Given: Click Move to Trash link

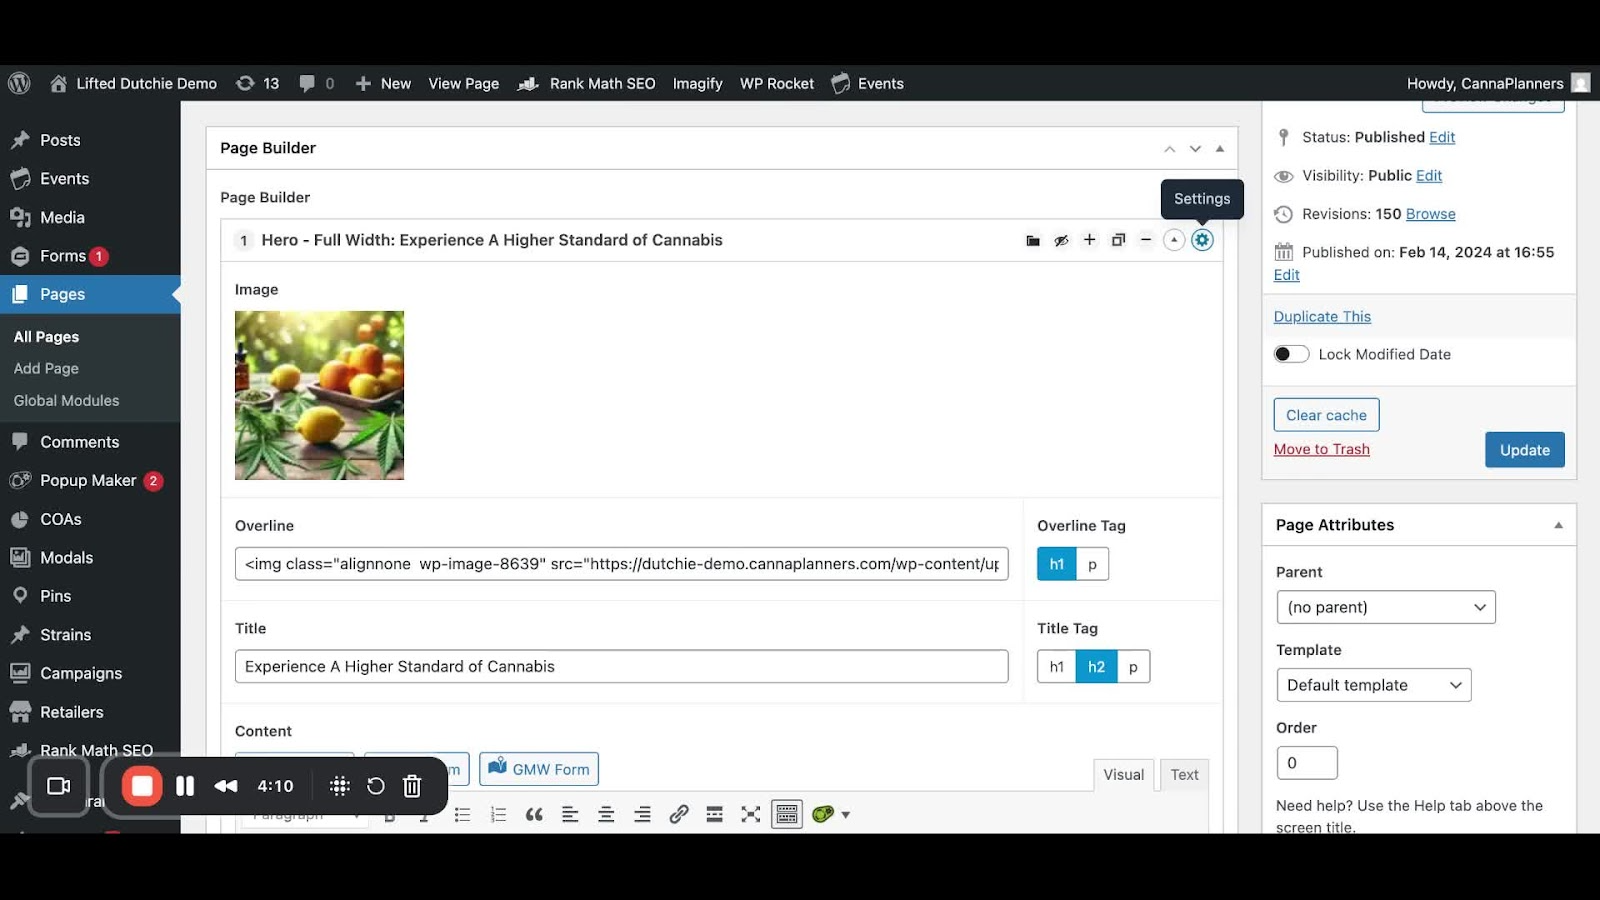Looking at the screenshot, I should pyautogui.click(x=1321, y=449).
